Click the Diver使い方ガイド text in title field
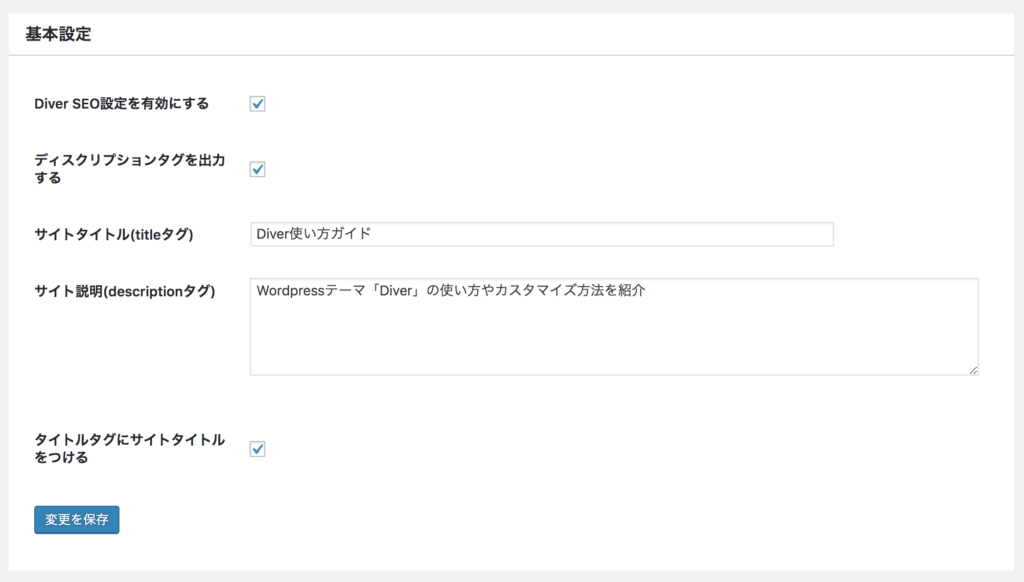Screen dimensions: 1024x582 [x=313, y=234]
